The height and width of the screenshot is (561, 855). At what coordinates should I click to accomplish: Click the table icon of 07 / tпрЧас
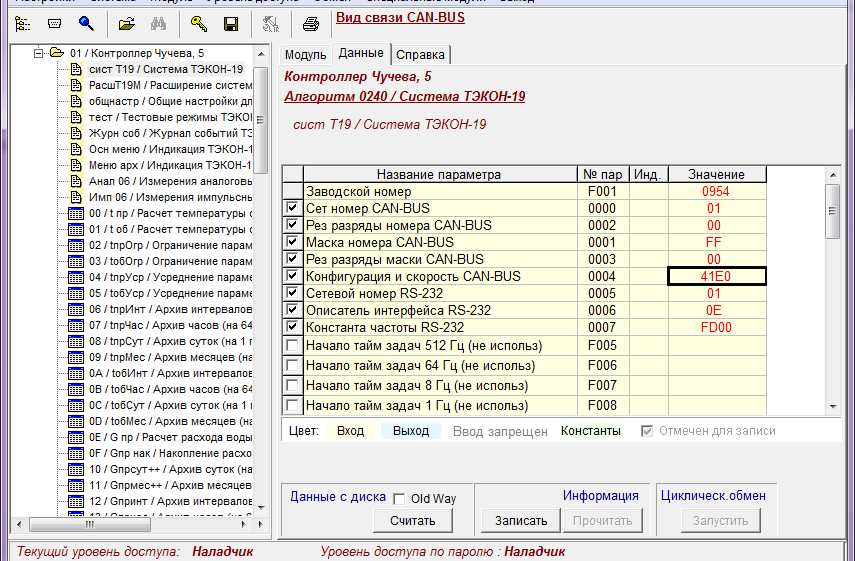[x=76, y=325]
